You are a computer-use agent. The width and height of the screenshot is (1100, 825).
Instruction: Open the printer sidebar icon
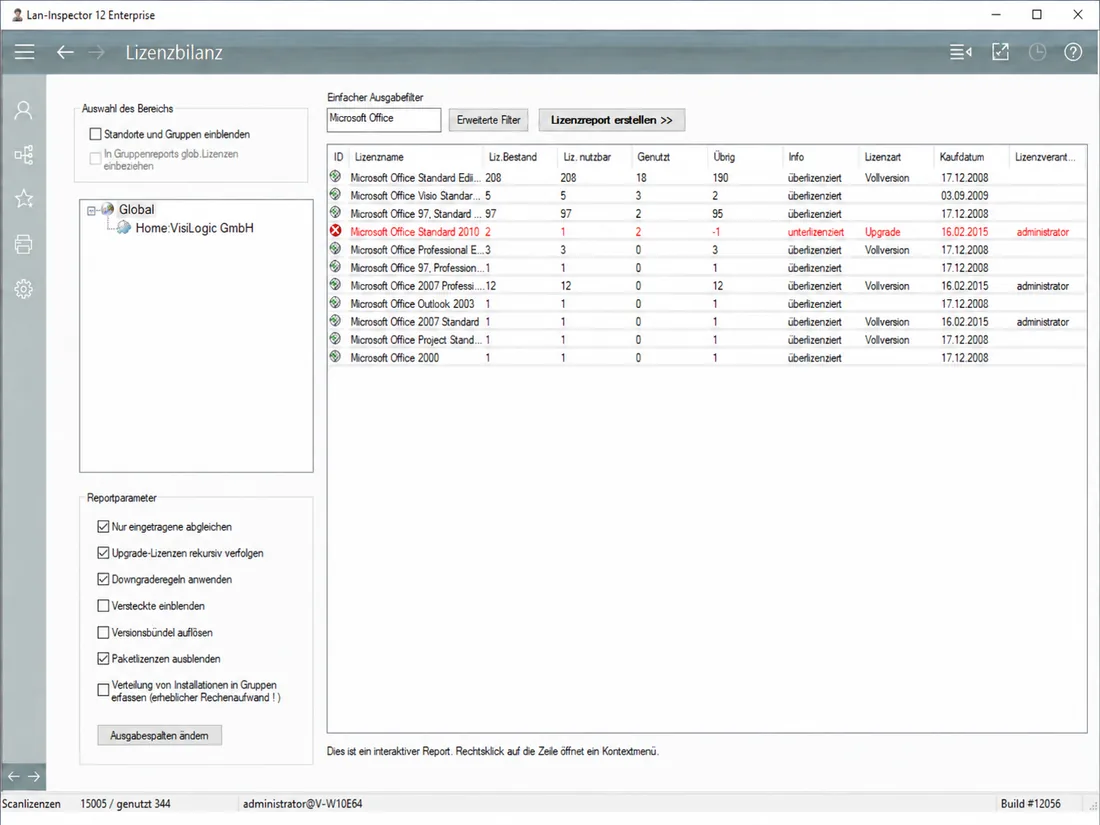[24, 244]
